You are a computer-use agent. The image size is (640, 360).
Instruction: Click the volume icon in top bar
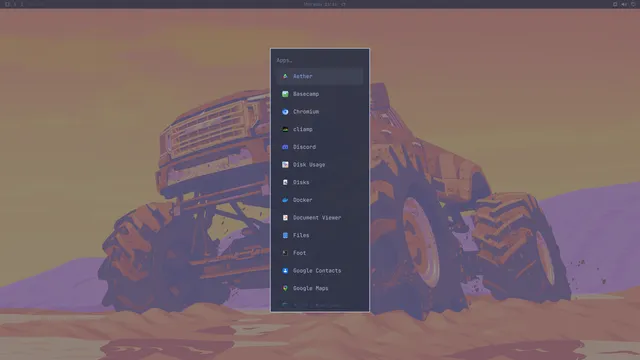click(624, 4)
